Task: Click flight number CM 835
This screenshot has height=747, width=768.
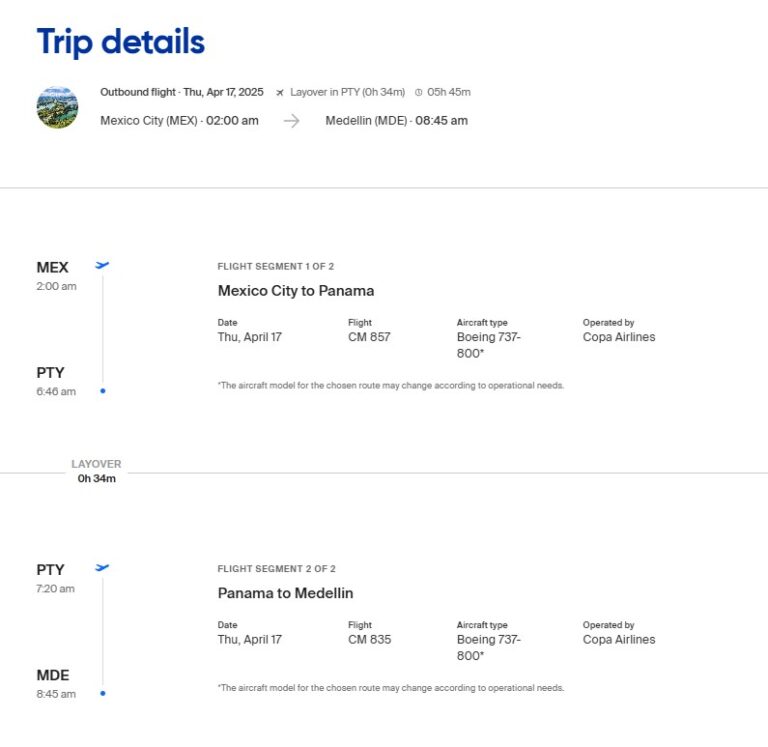Action: click(369, 639)
